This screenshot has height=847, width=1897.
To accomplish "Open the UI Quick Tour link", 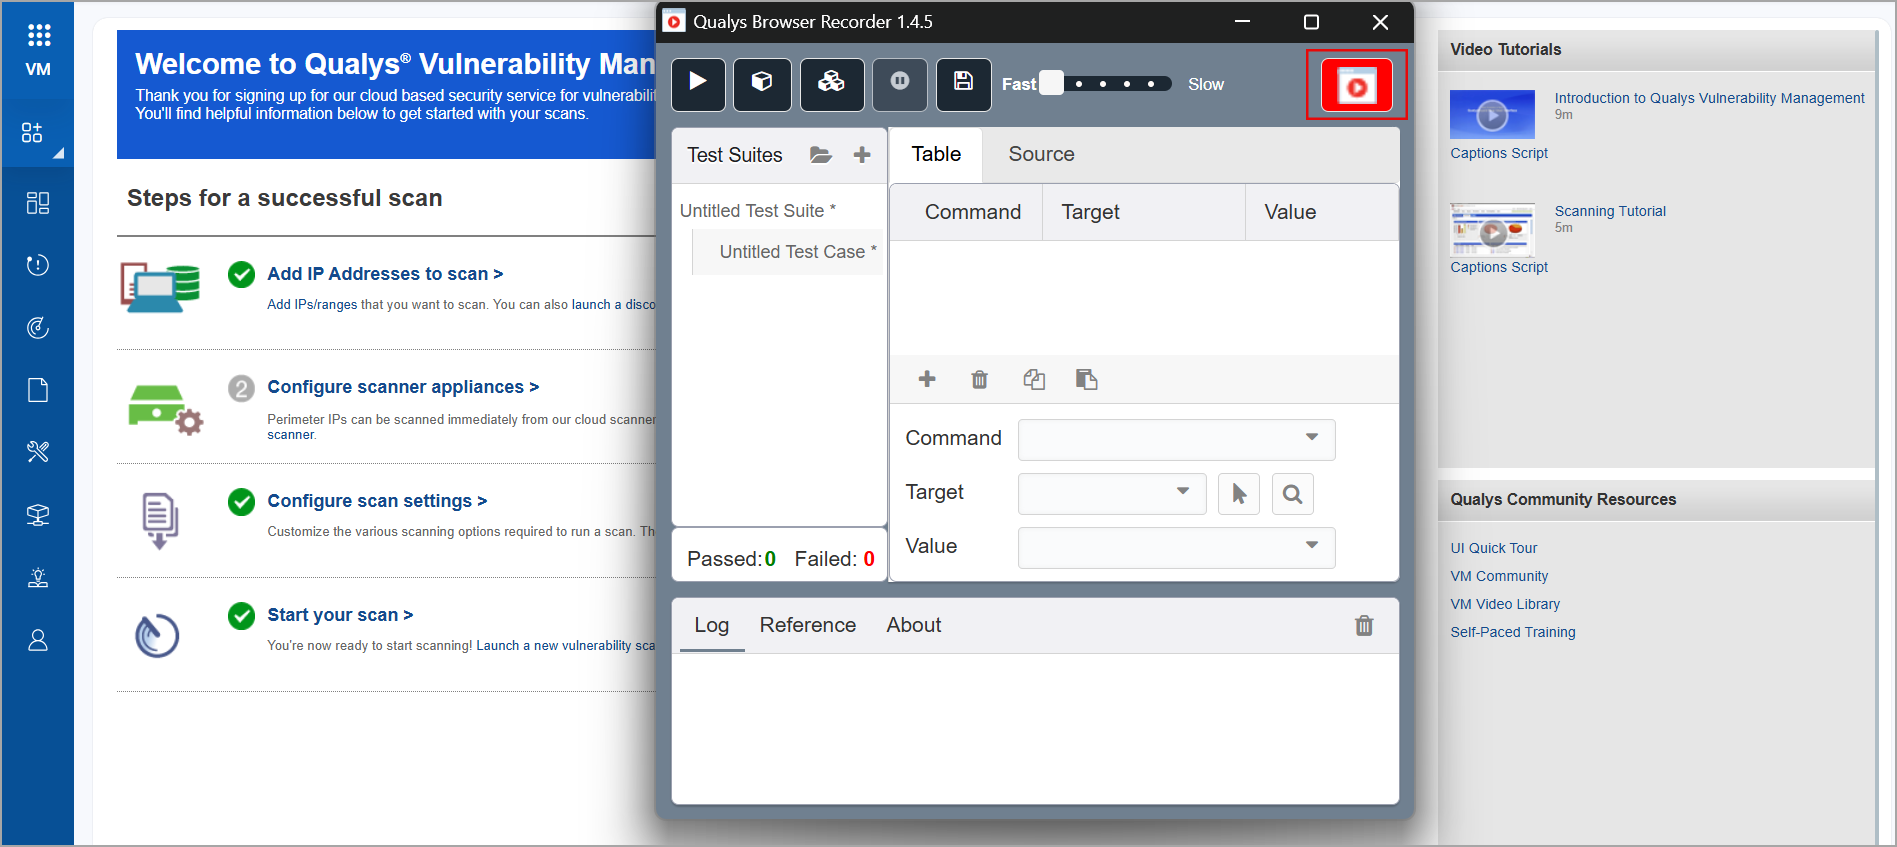I will point(1494,548).
